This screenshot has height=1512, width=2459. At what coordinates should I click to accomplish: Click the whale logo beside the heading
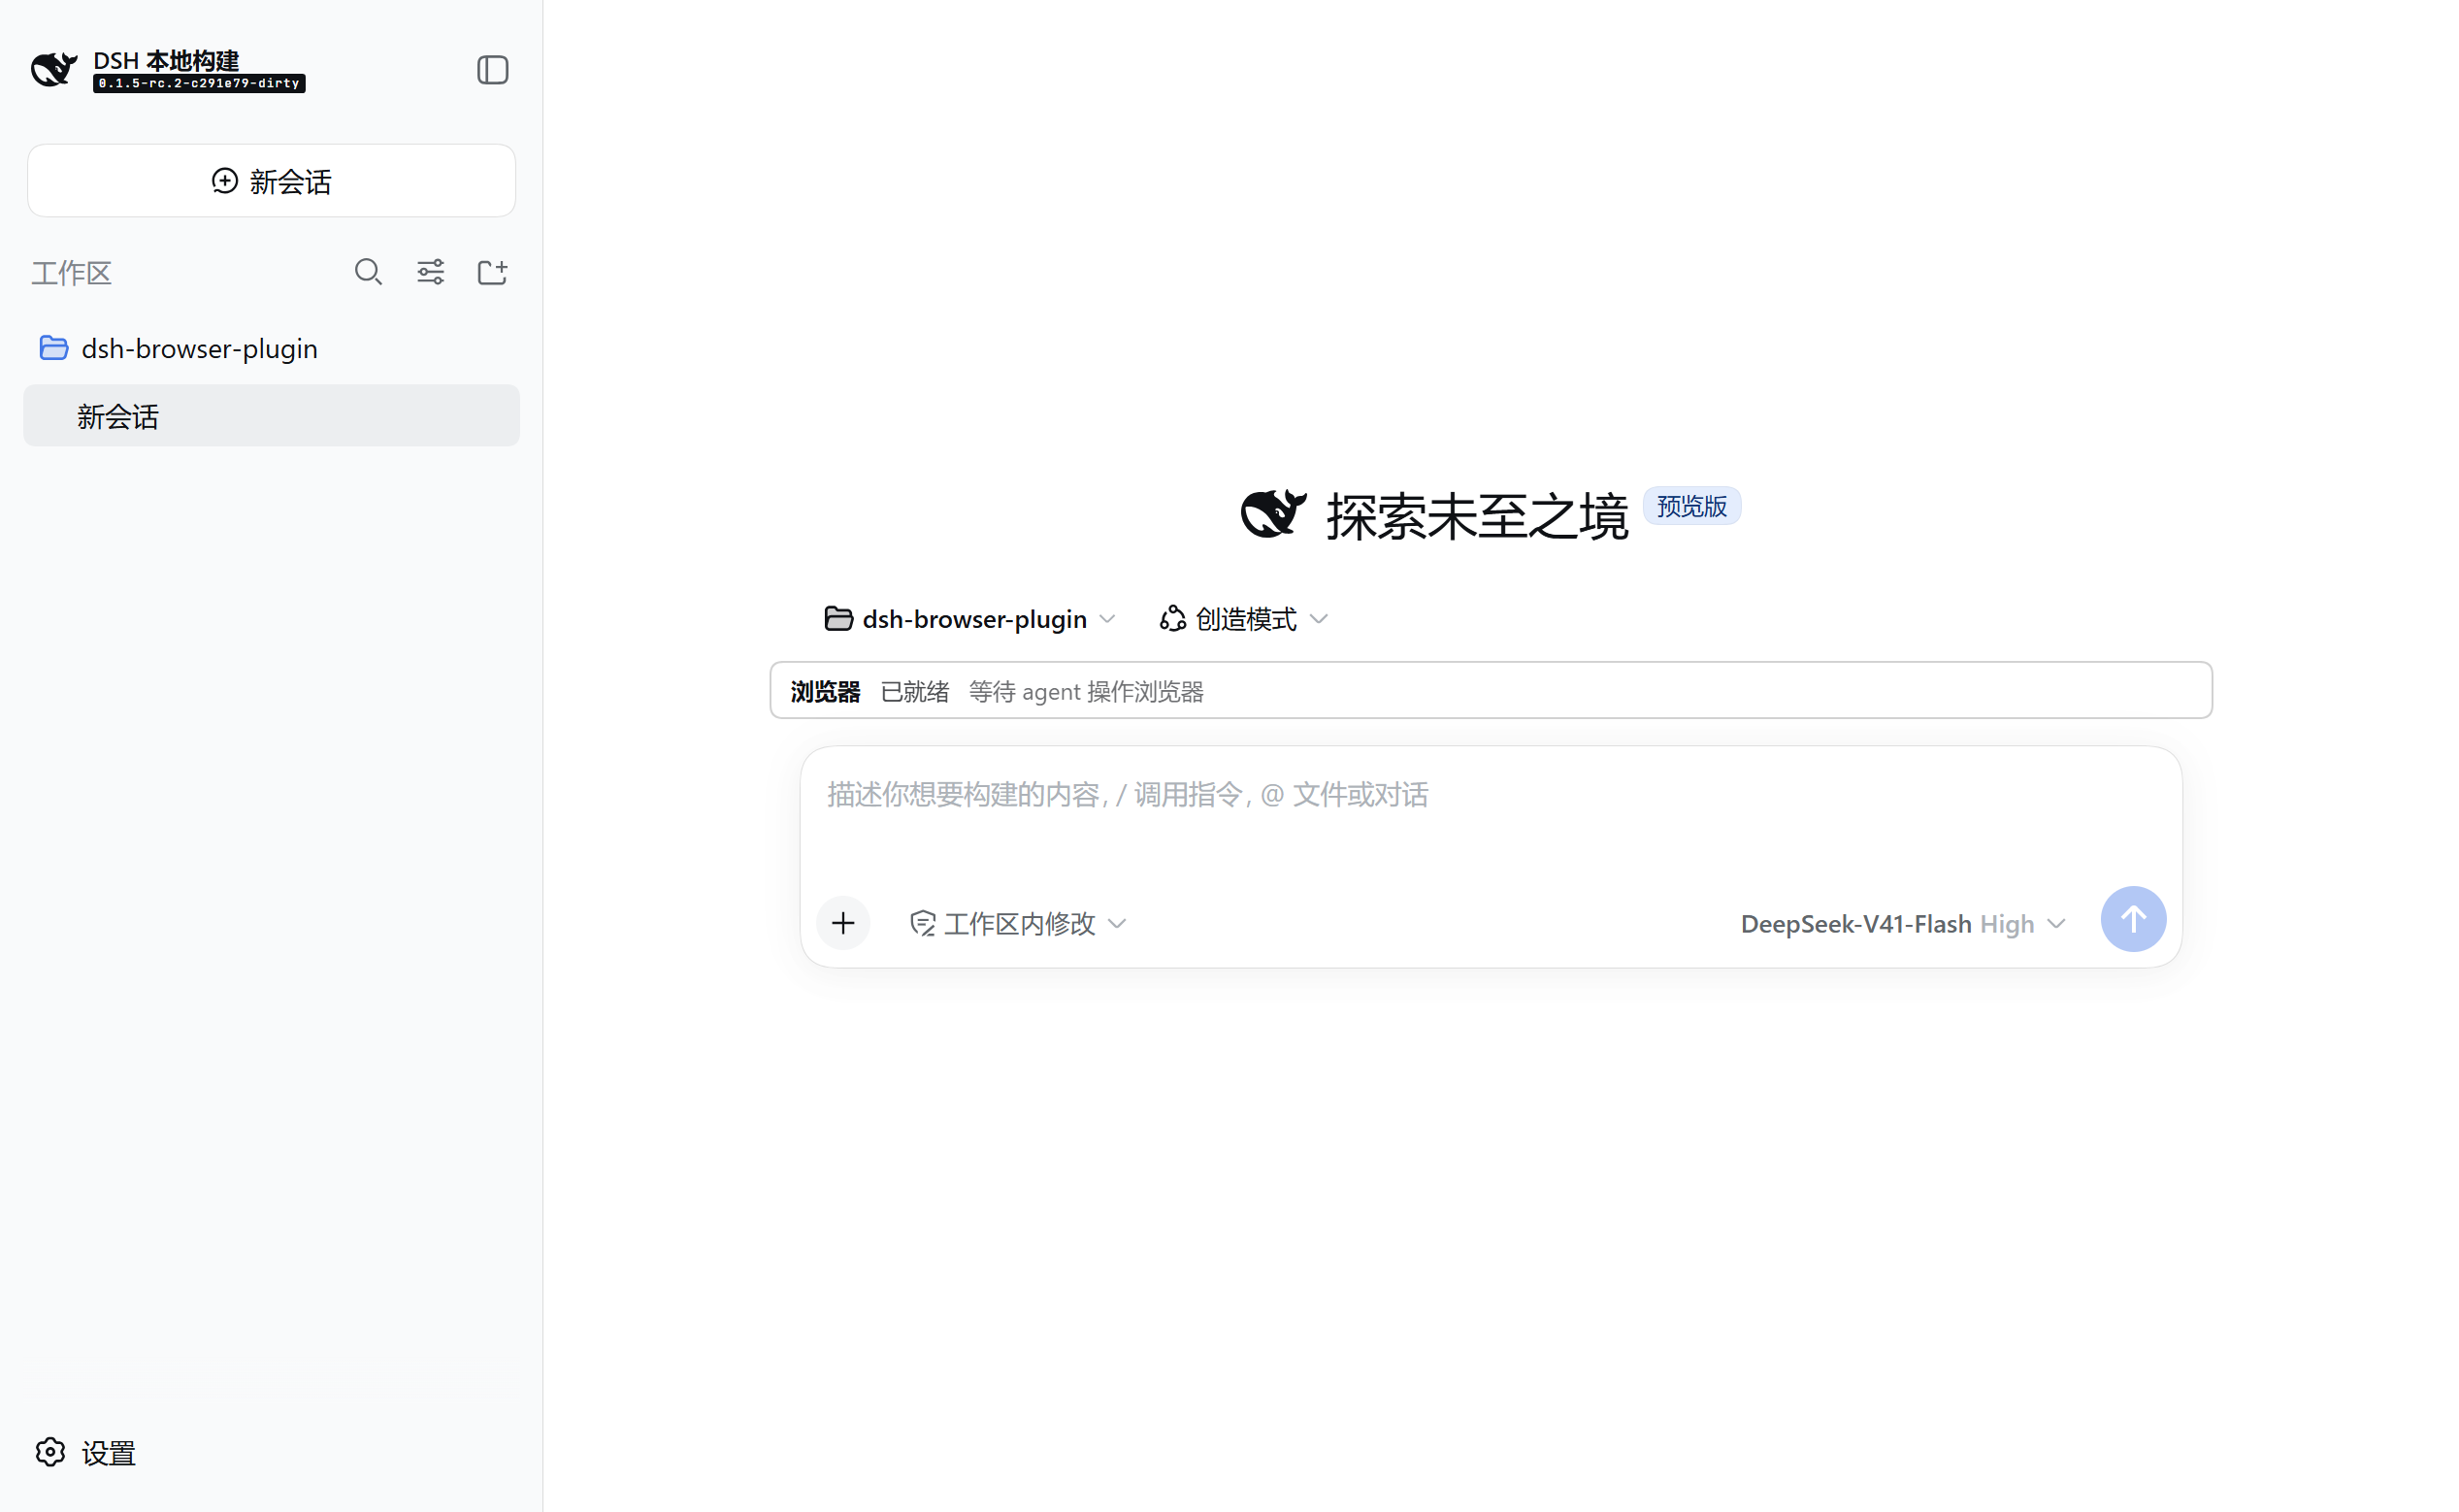[1273, 514]
